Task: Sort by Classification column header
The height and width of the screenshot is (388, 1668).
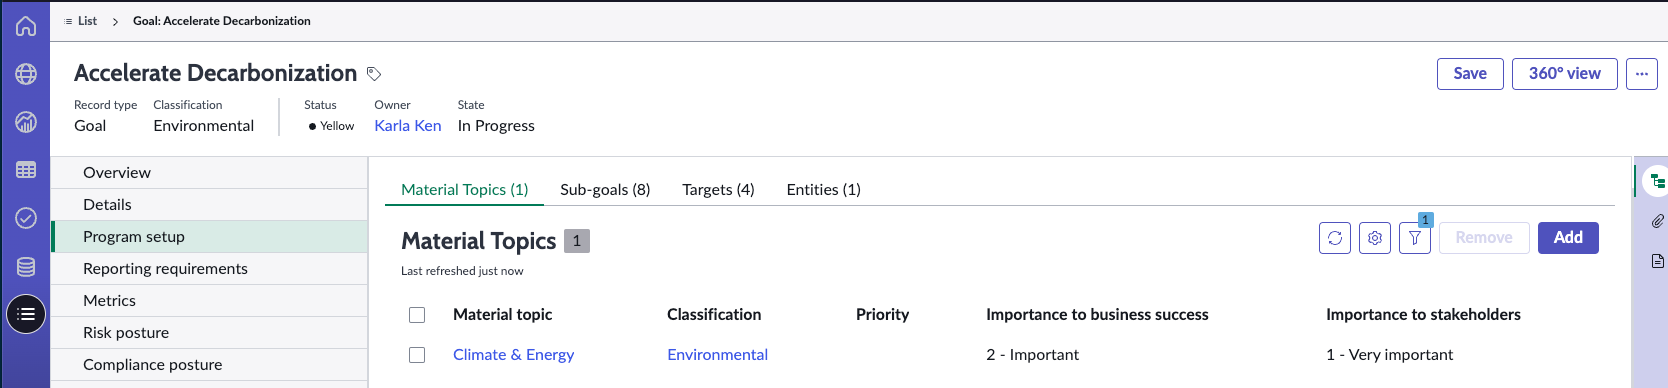Action: pos(714,315)
